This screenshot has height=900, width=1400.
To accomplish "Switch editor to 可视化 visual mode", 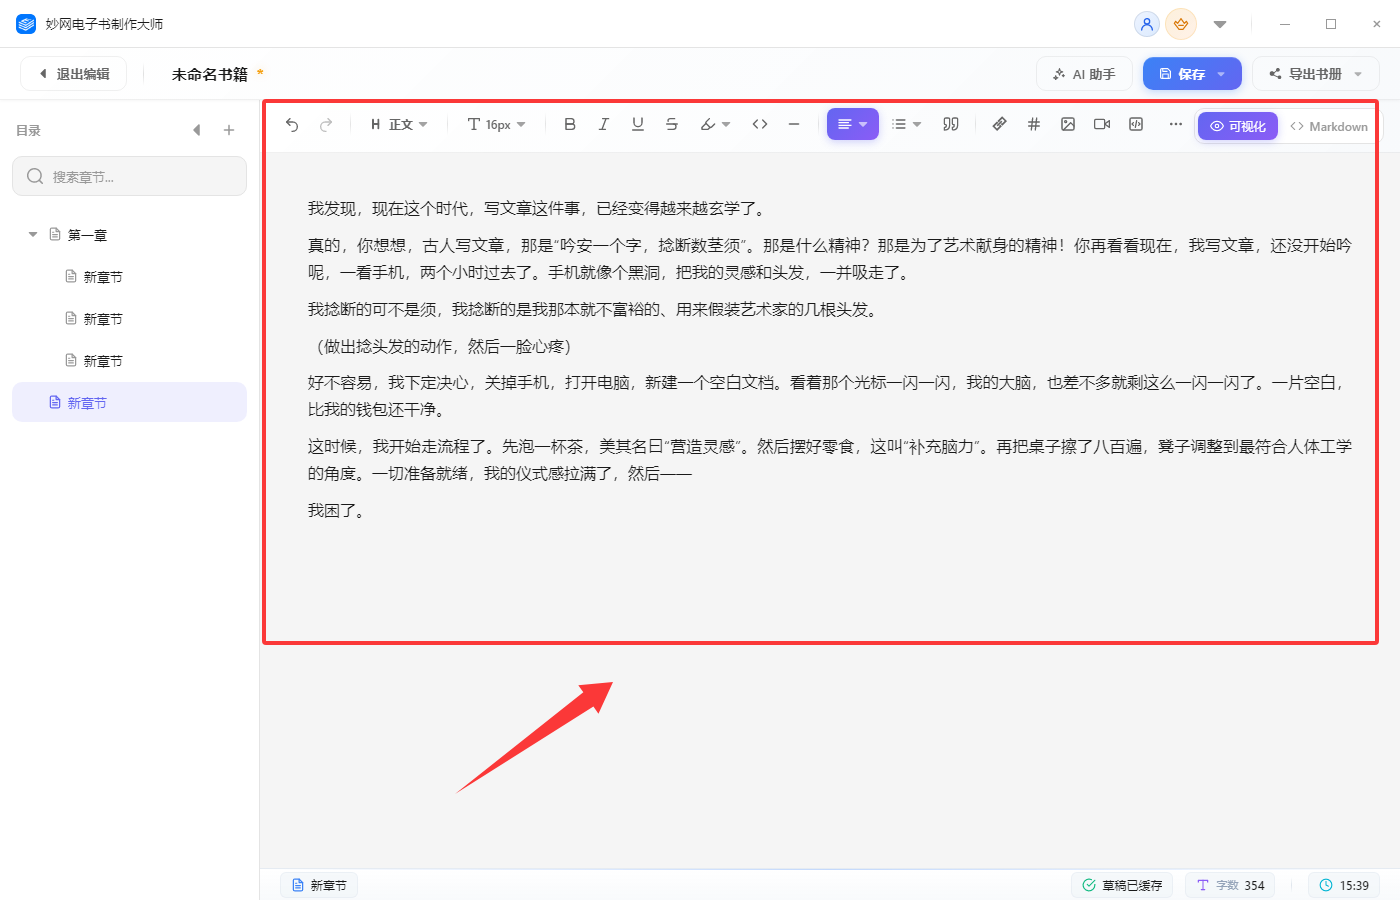I will (1238, 127).
